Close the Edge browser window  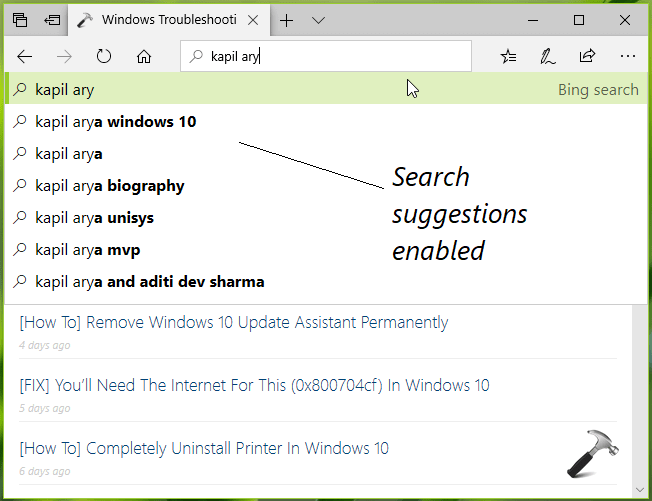coord(625,20)
